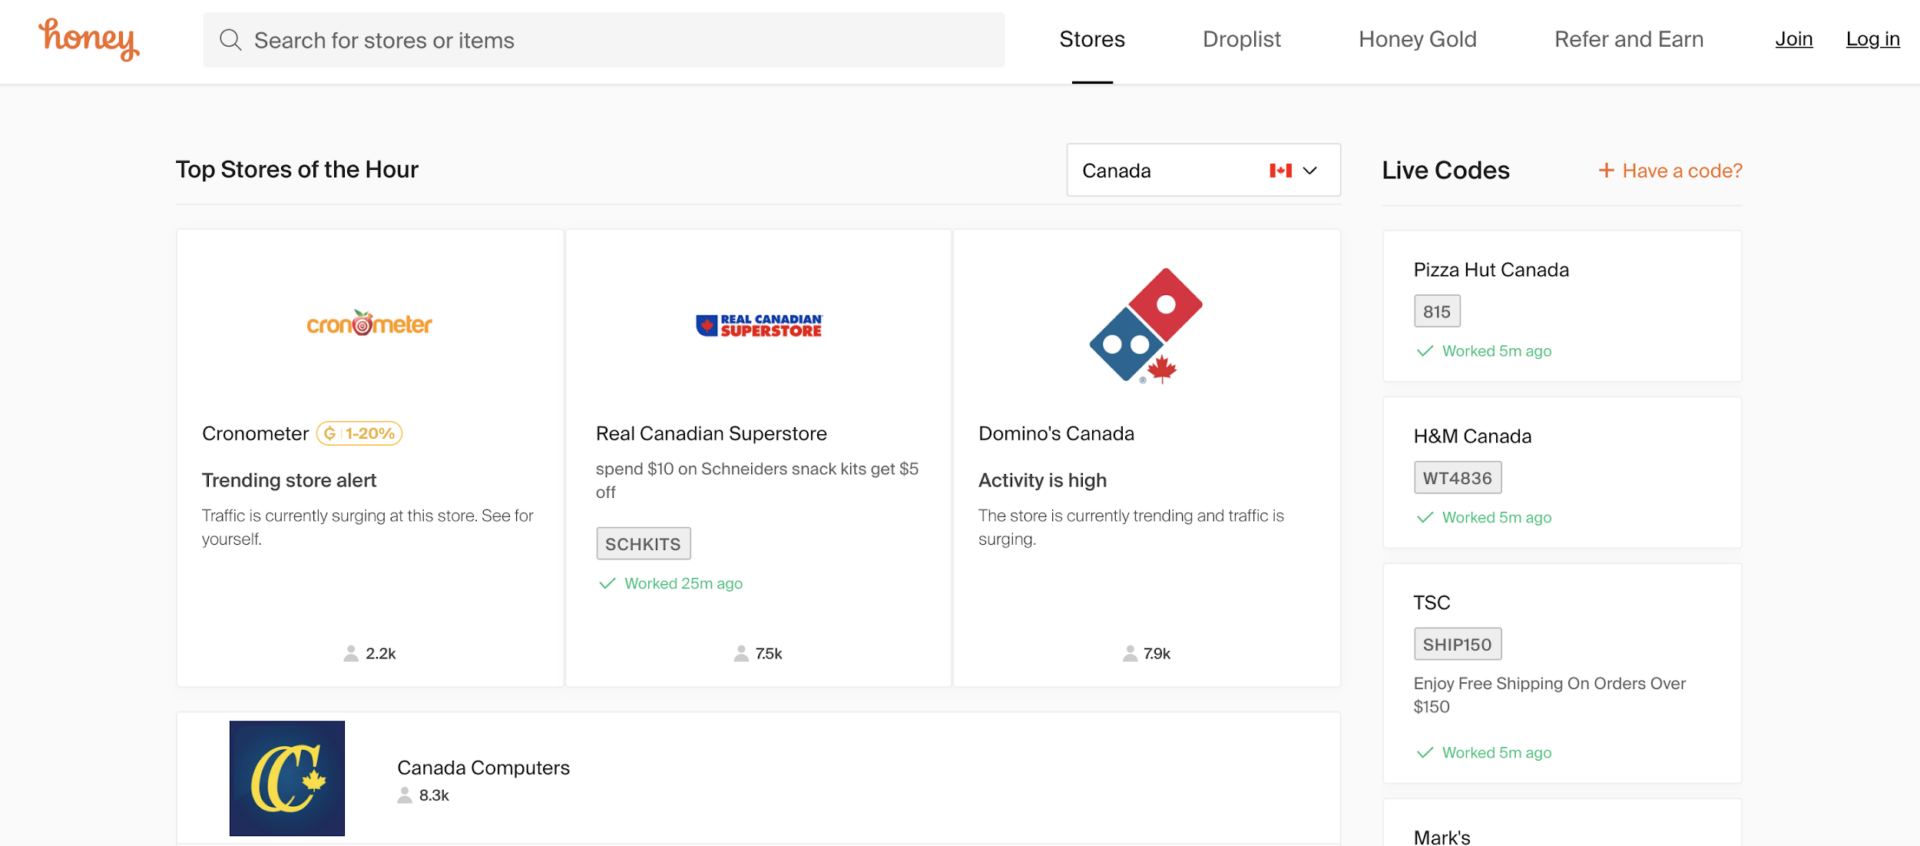This screenshot has width=1920, height=846.
Task: Click the Live Codes heading
Action: (1445, 170)
